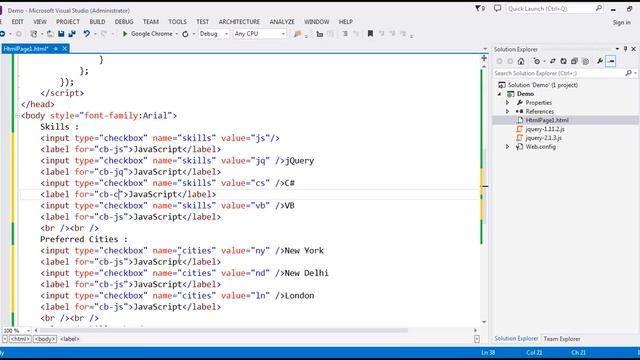Click Pending Changes Filter clock icon

click(x=536, y=61)
